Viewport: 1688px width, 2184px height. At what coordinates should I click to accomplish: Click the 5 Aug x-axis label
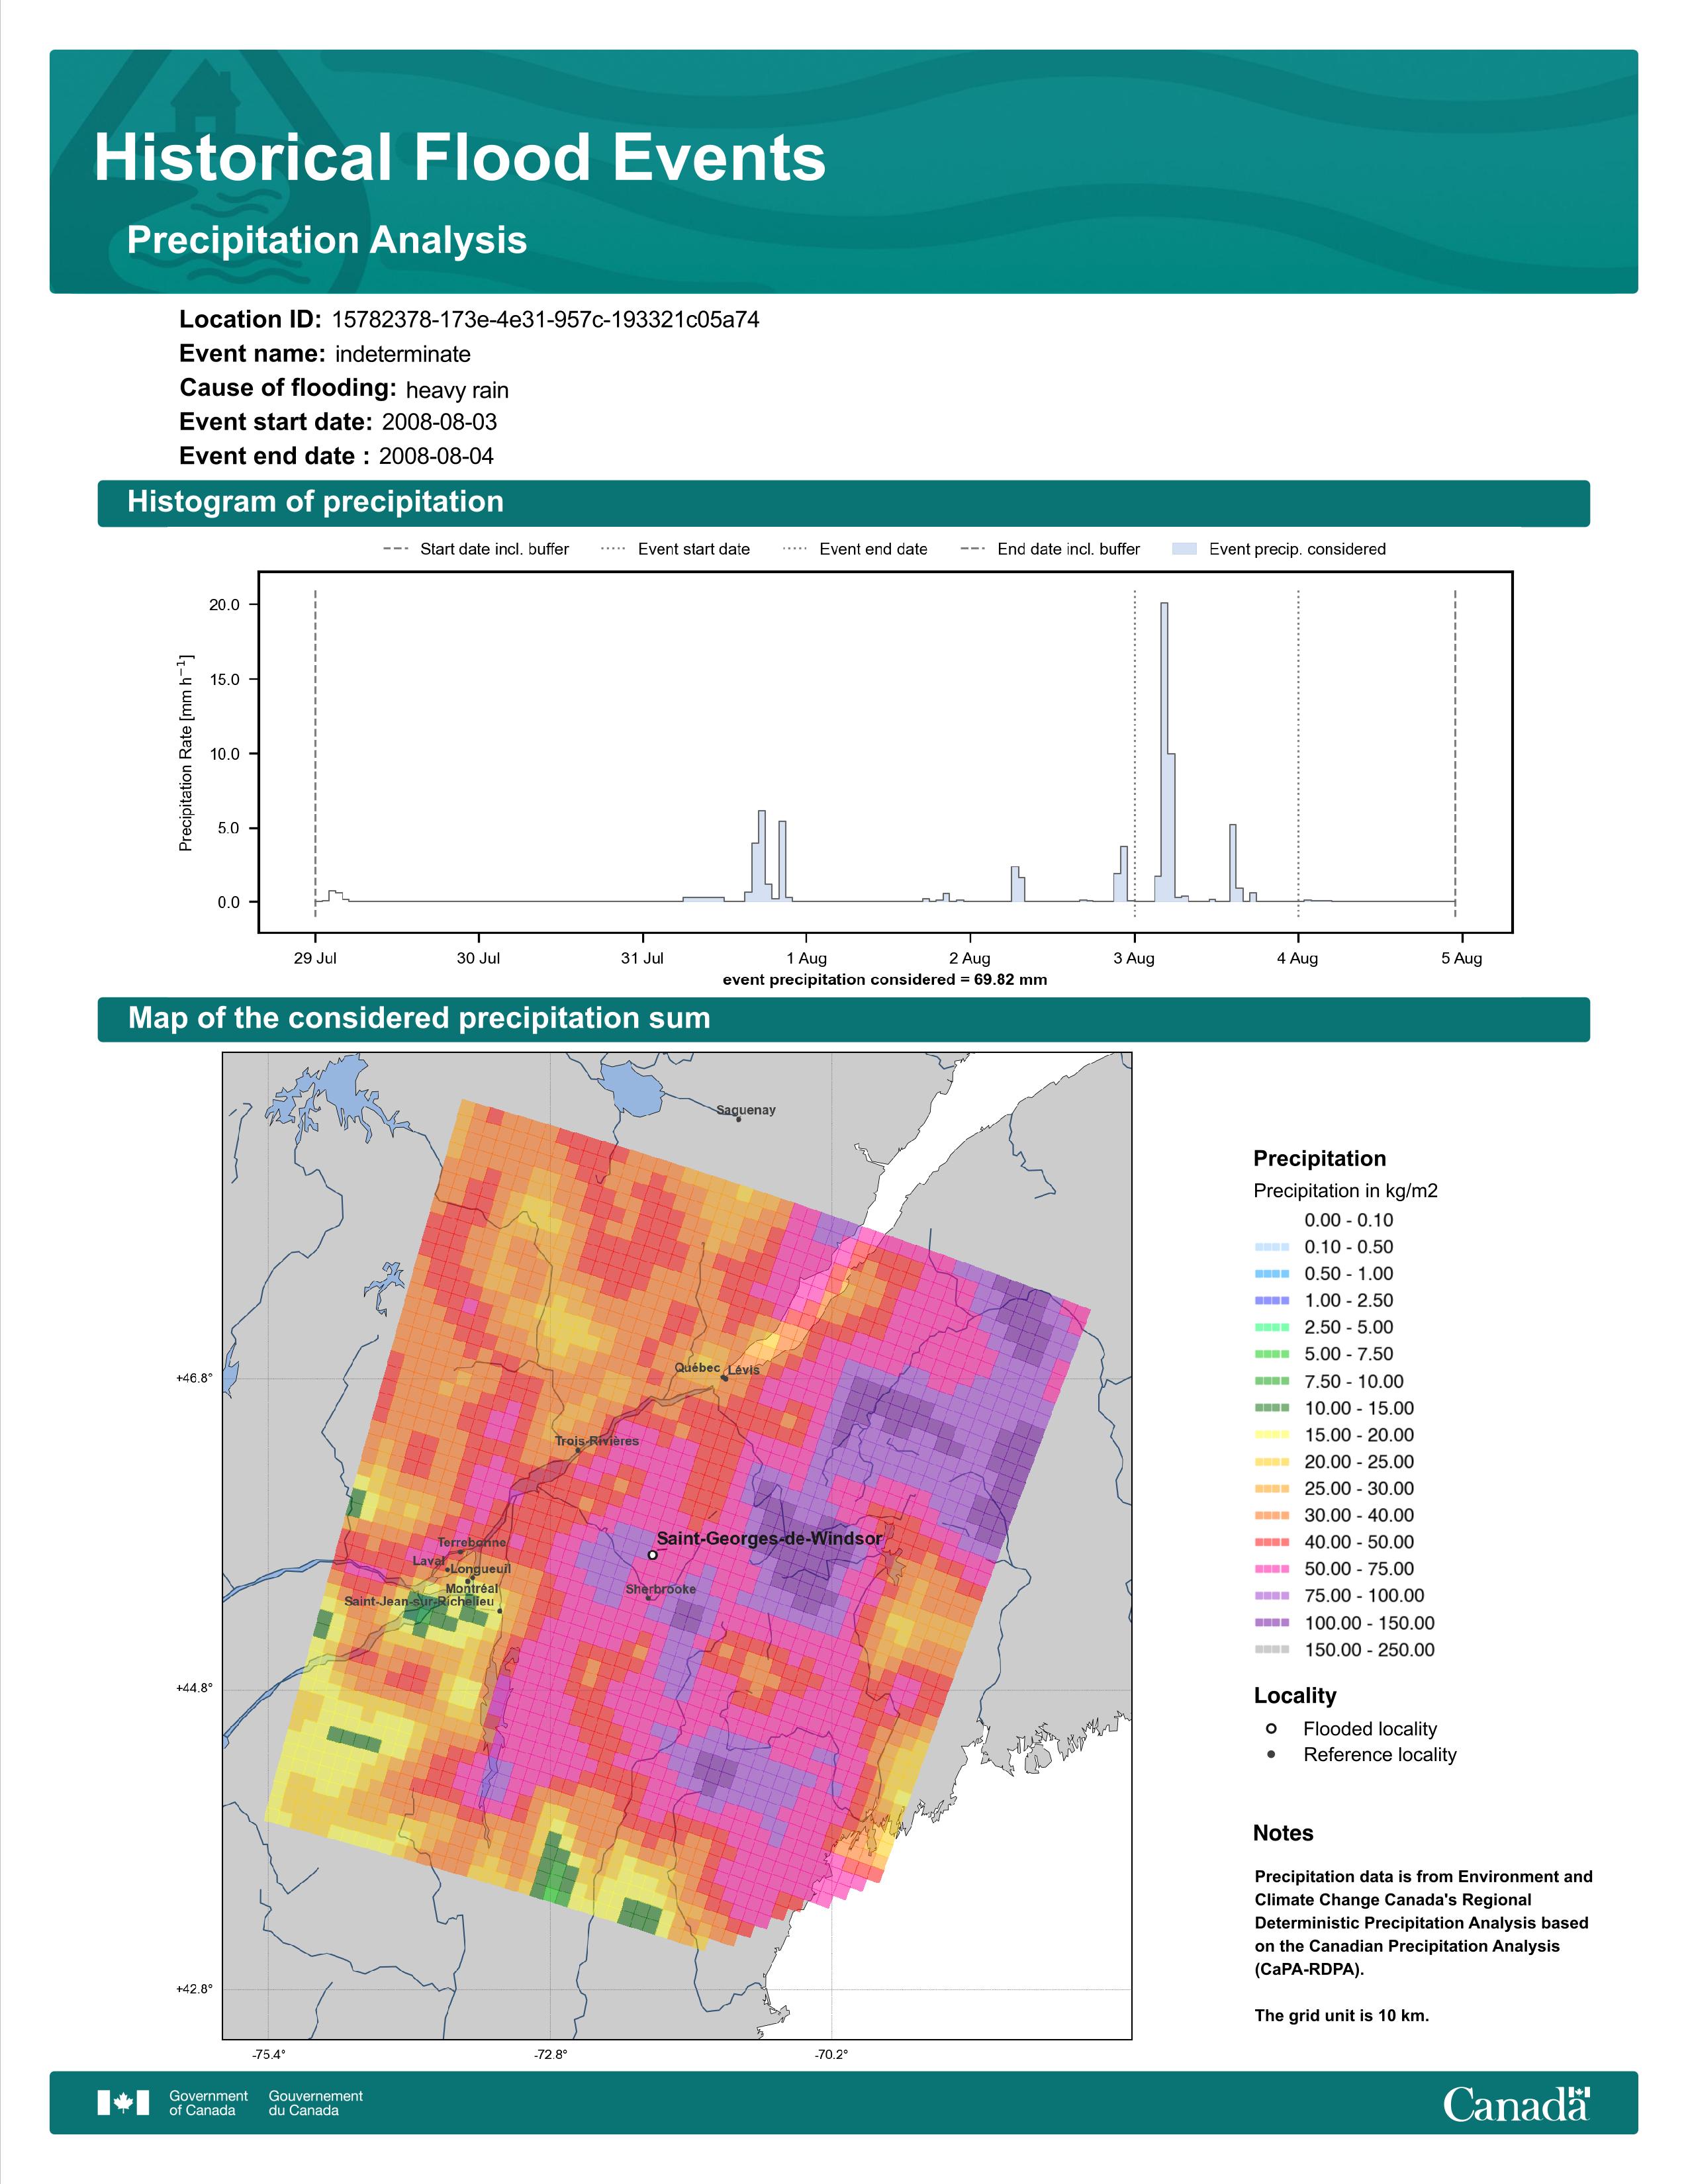tap(1461, 958)
